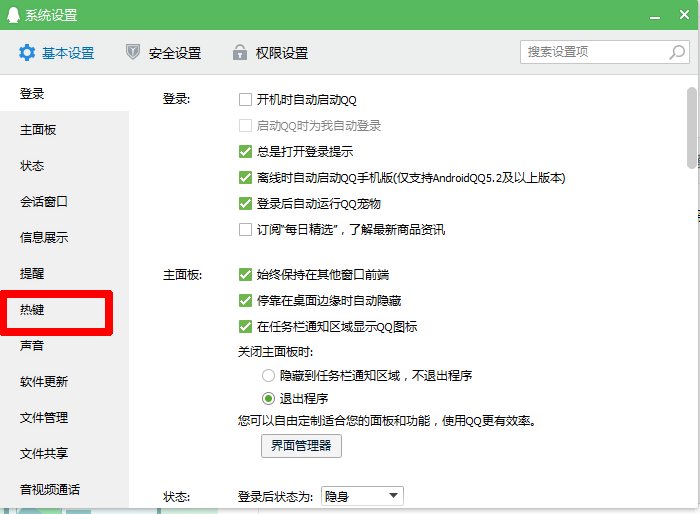The width and height of the screenshot is (700, 514).
Task: Click the 状态: section label
Action: (176, 497)
